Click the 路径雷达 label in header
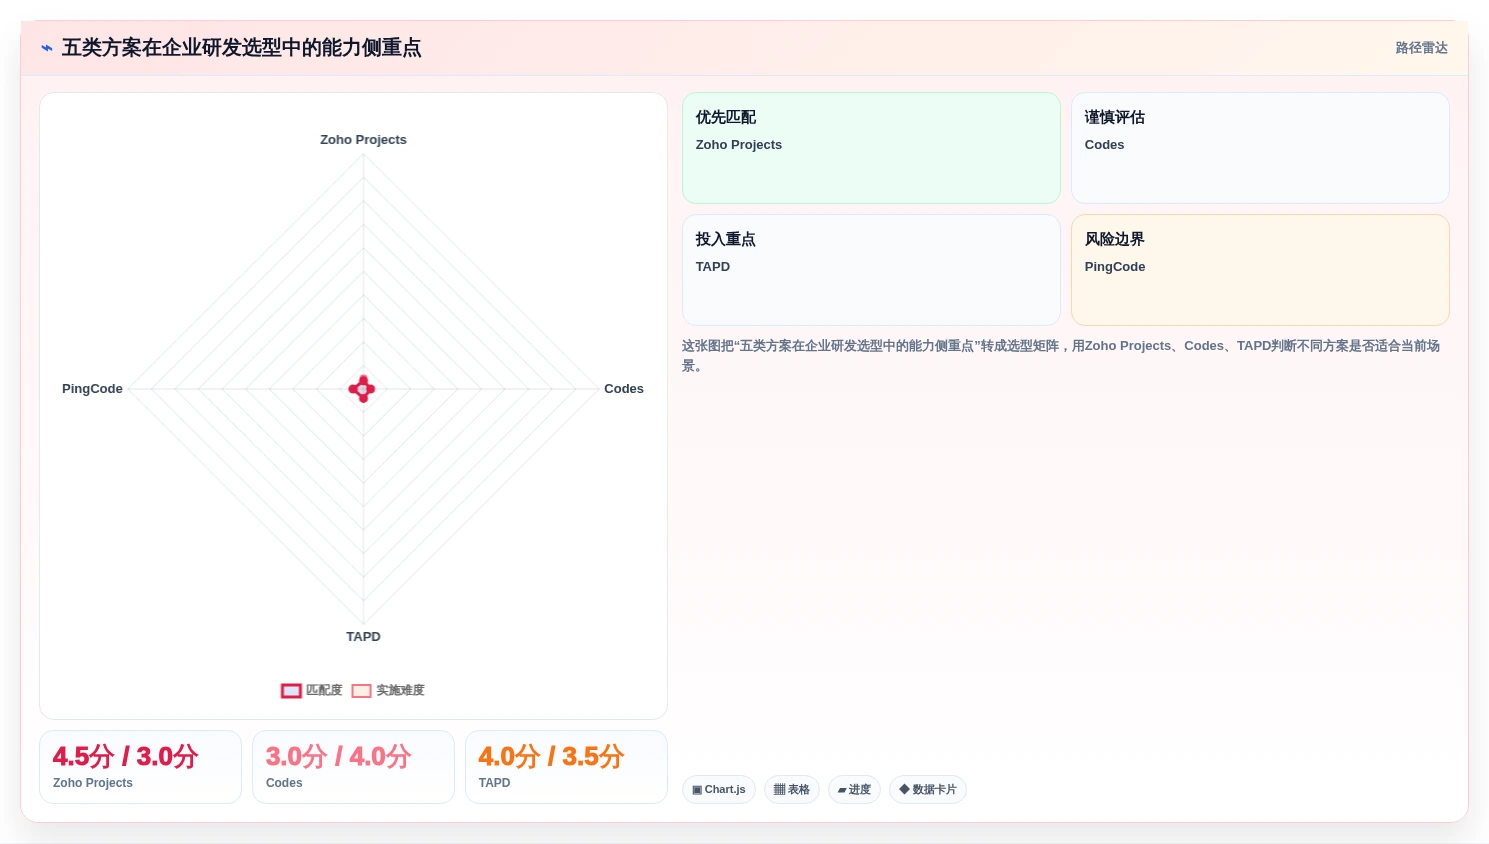 (x=1421, y=48)
